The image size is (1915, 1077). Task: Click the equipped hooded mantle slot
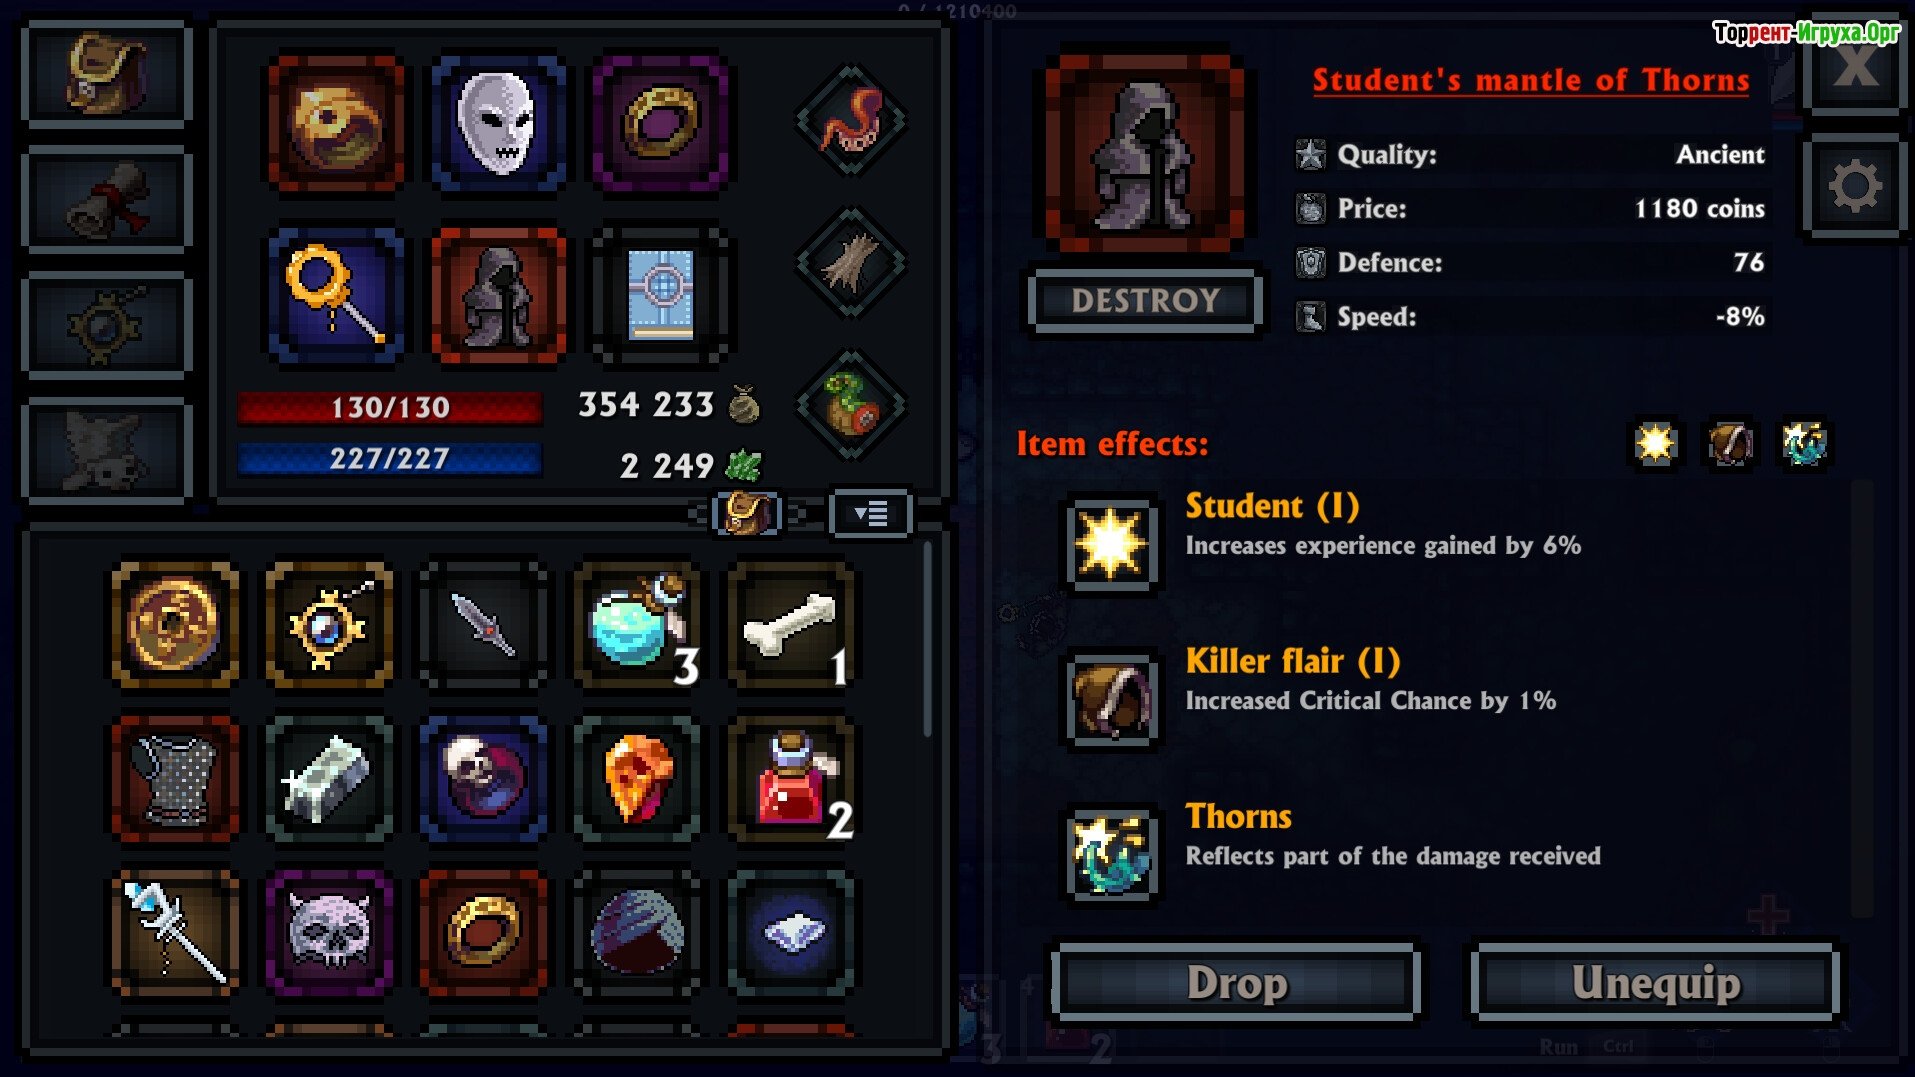coord(498,295)
